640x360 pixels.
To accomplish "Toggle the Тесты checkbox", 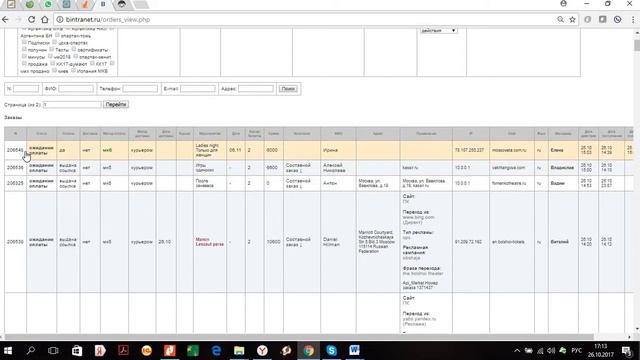I will tap(51, 49).
